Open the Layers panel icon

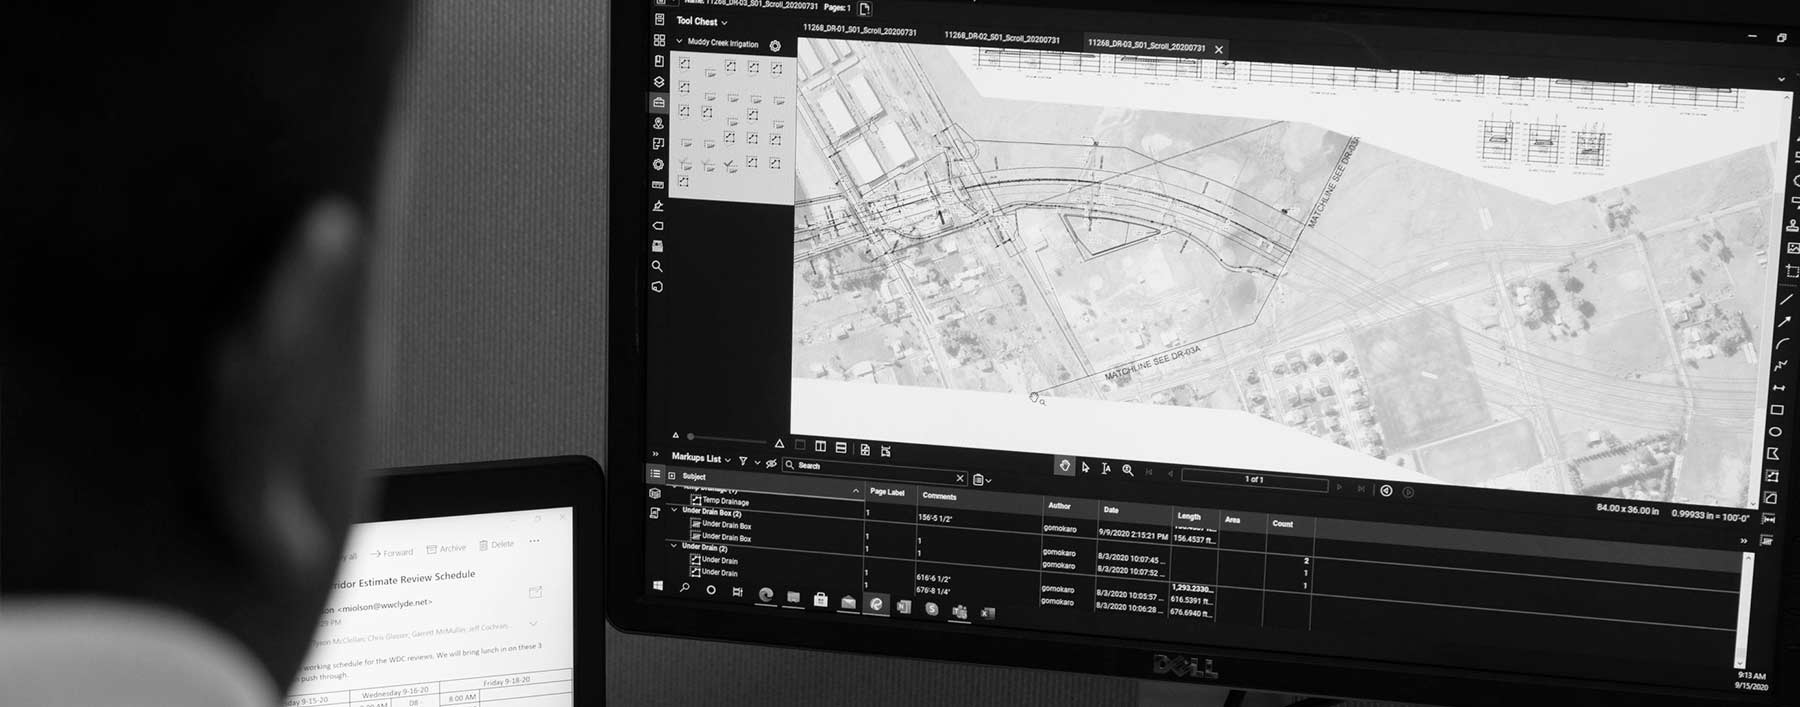659,82
